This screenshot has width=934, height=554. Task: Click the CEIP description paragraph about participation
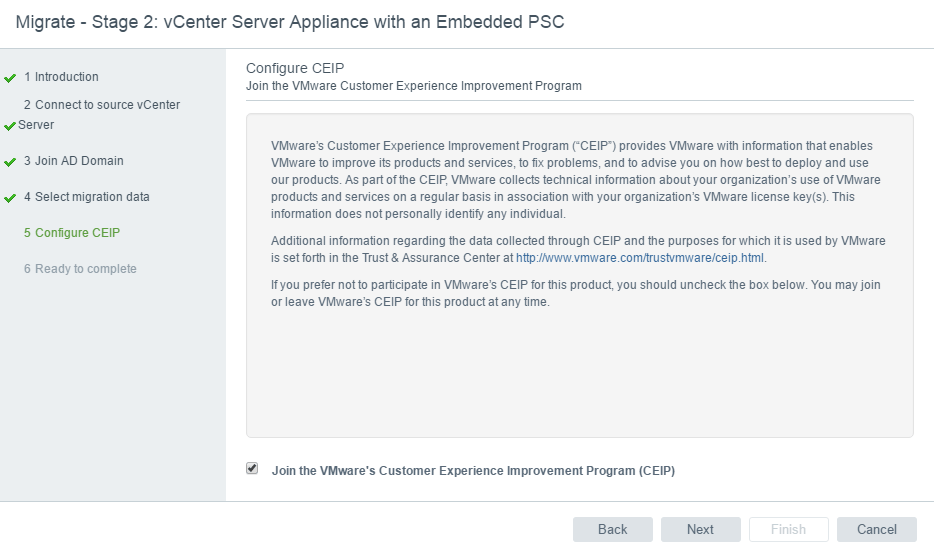[x=575, y=293]
